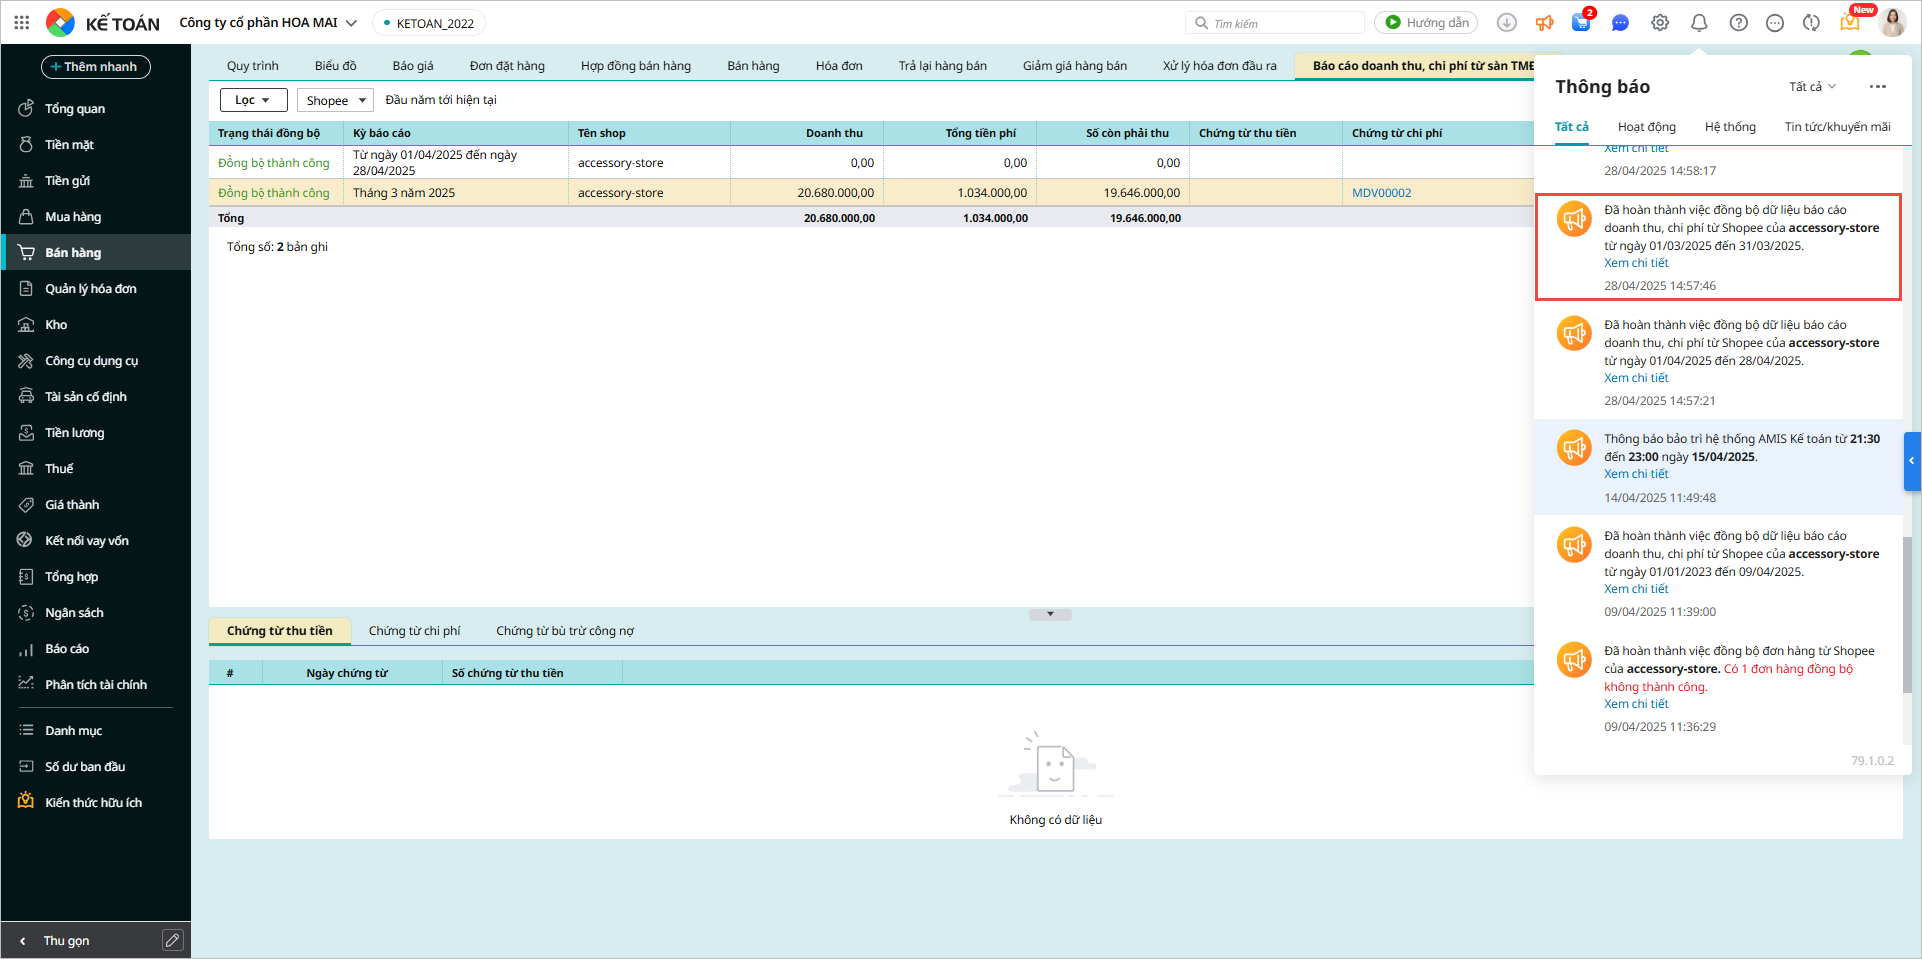1922x959 pixels.
Task: Open the help question mark icon
Action: click(1739, 22)
